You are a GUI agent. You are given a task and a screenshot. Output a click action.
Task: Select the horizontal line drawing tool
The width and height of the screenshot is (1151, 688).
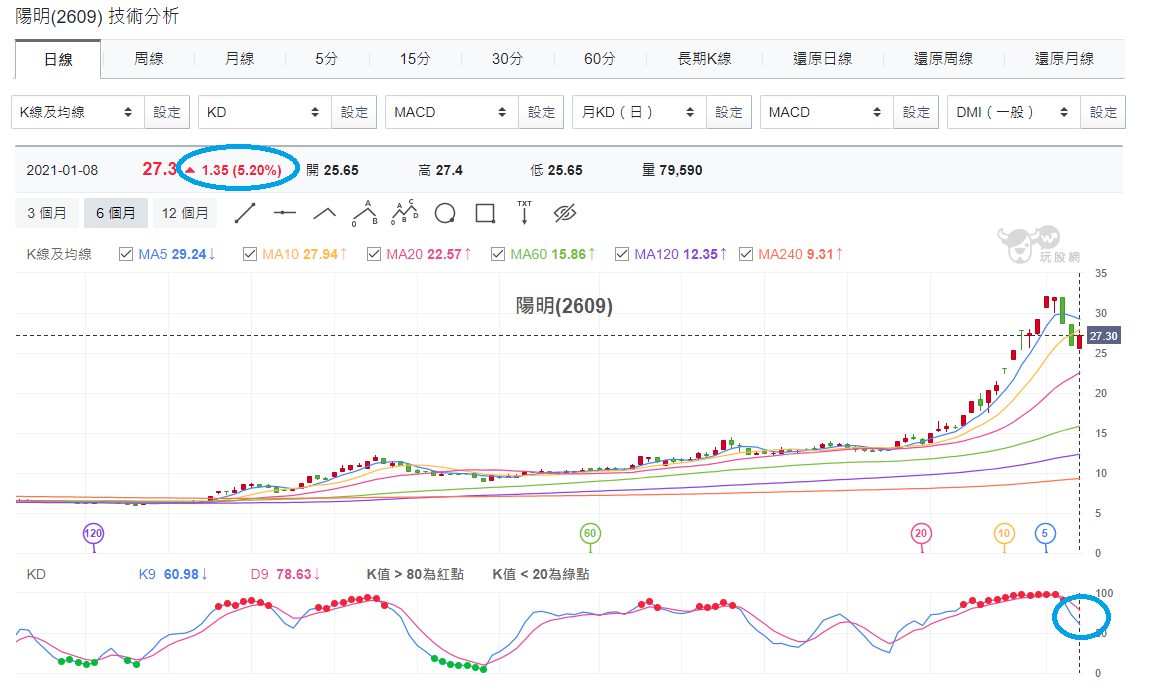click(285, 214)
